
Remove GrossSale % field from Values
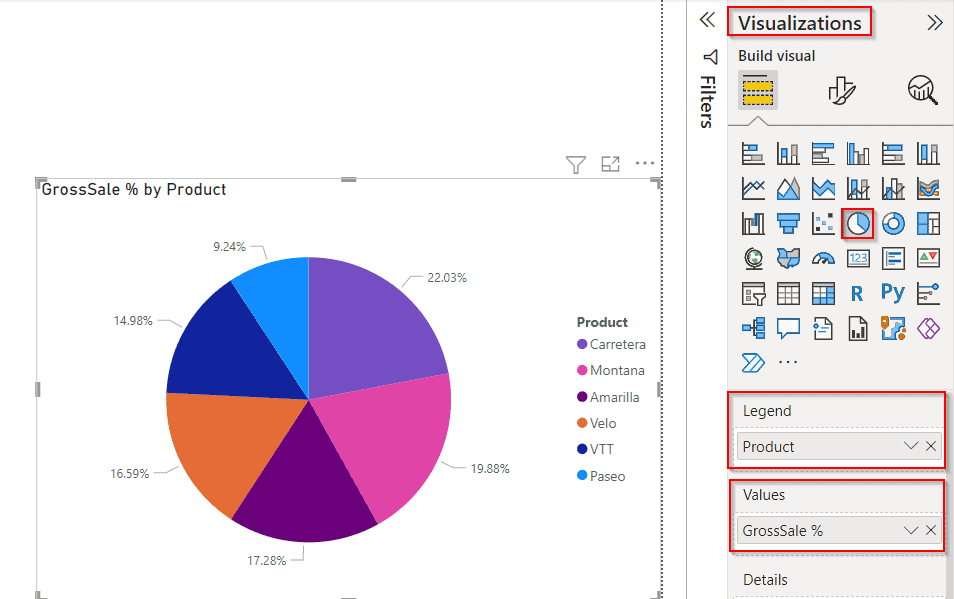pyautogui.click(x=931, y=530)
